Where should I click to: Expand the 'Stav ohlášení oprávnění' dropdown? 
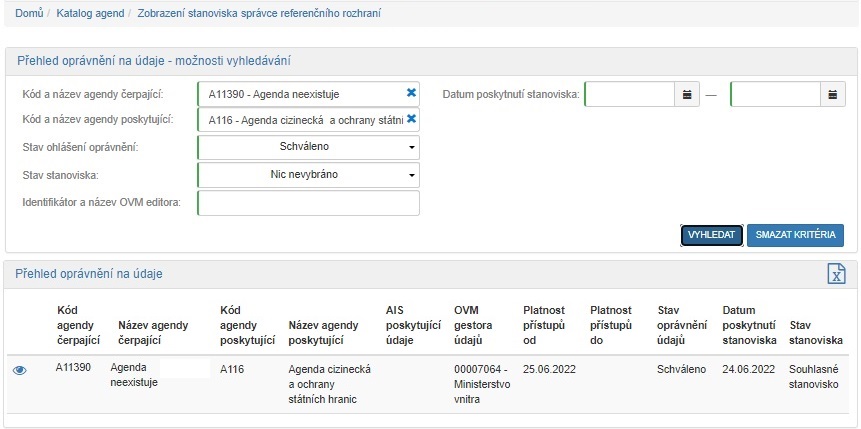click(309, 147)
